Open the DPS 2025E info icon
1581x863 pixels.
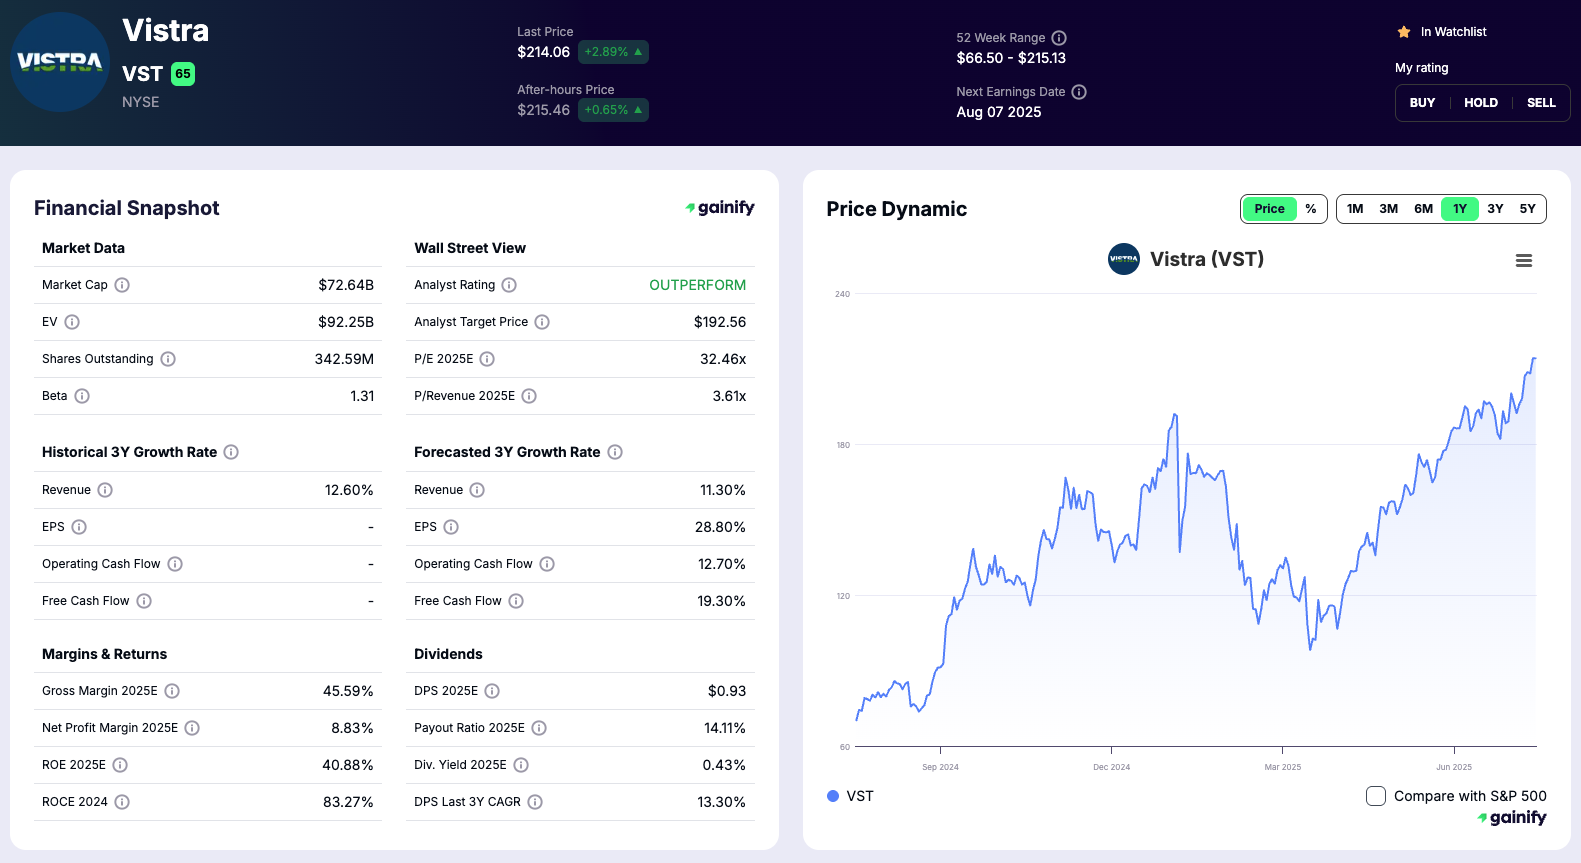[x=492, y=691]
